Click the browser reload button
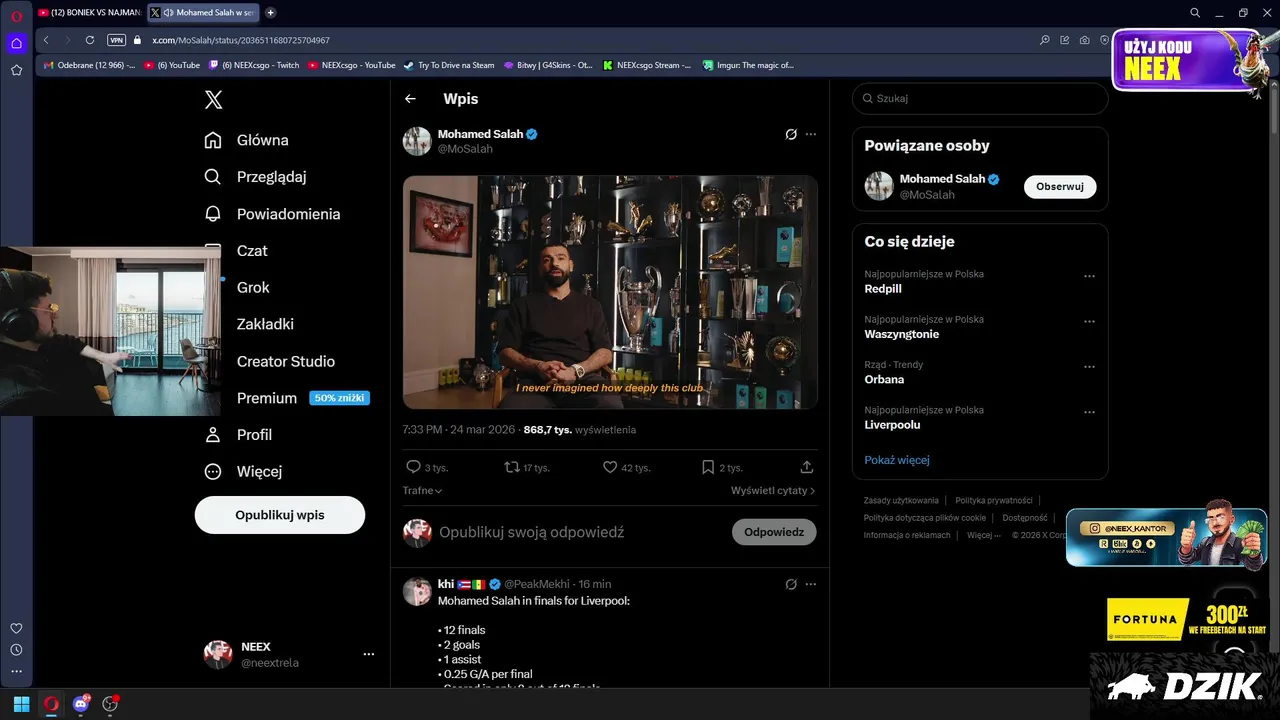Image resolution: width=1280 pixels, height=720 pixels. pyautogui.click(x=90, y=40)
